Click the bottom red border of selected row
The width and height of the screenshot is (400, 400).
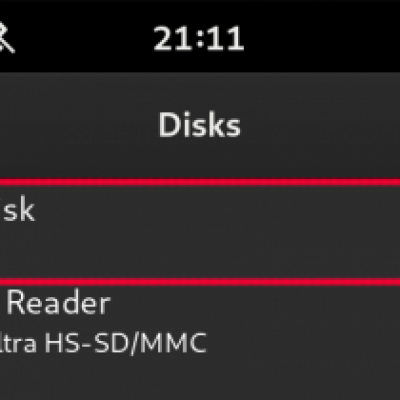pos(200,282)
